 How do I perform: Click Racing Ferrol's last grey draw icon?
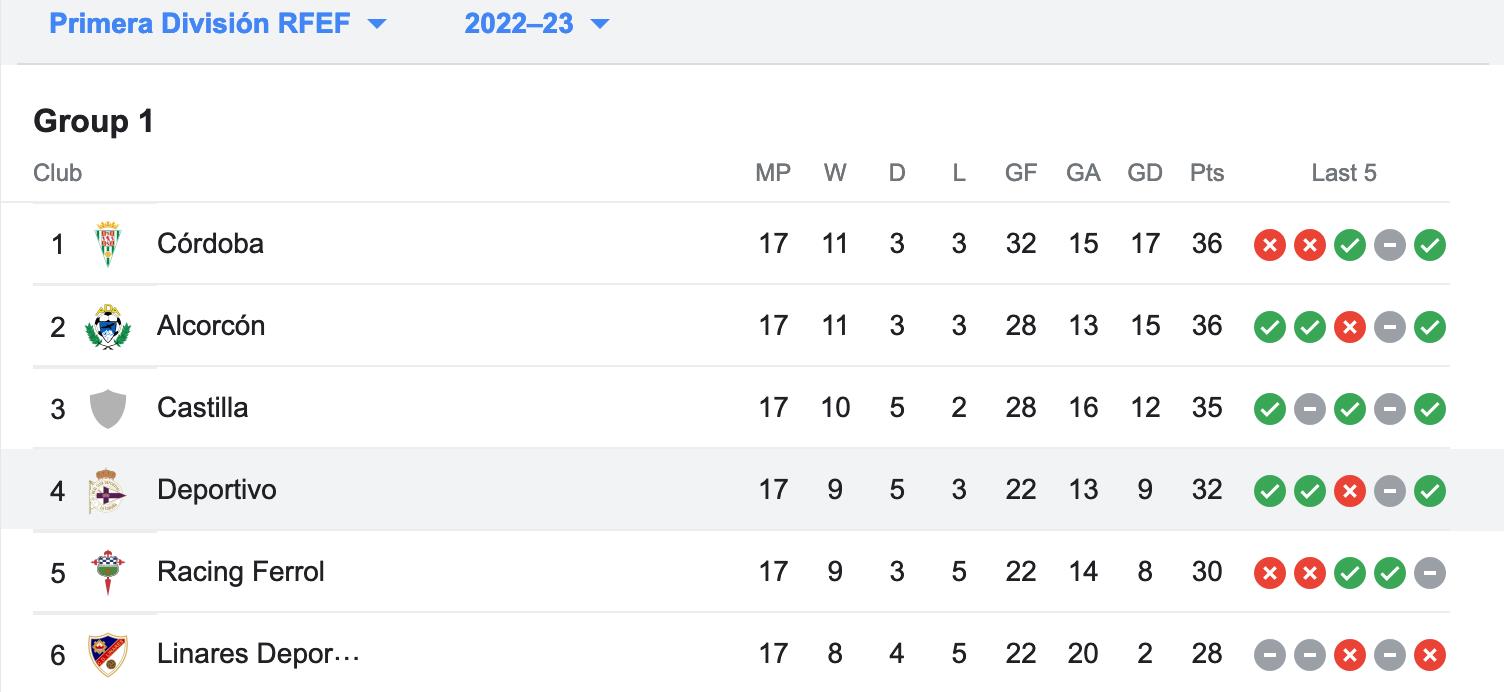click(x=1430, y=573)
